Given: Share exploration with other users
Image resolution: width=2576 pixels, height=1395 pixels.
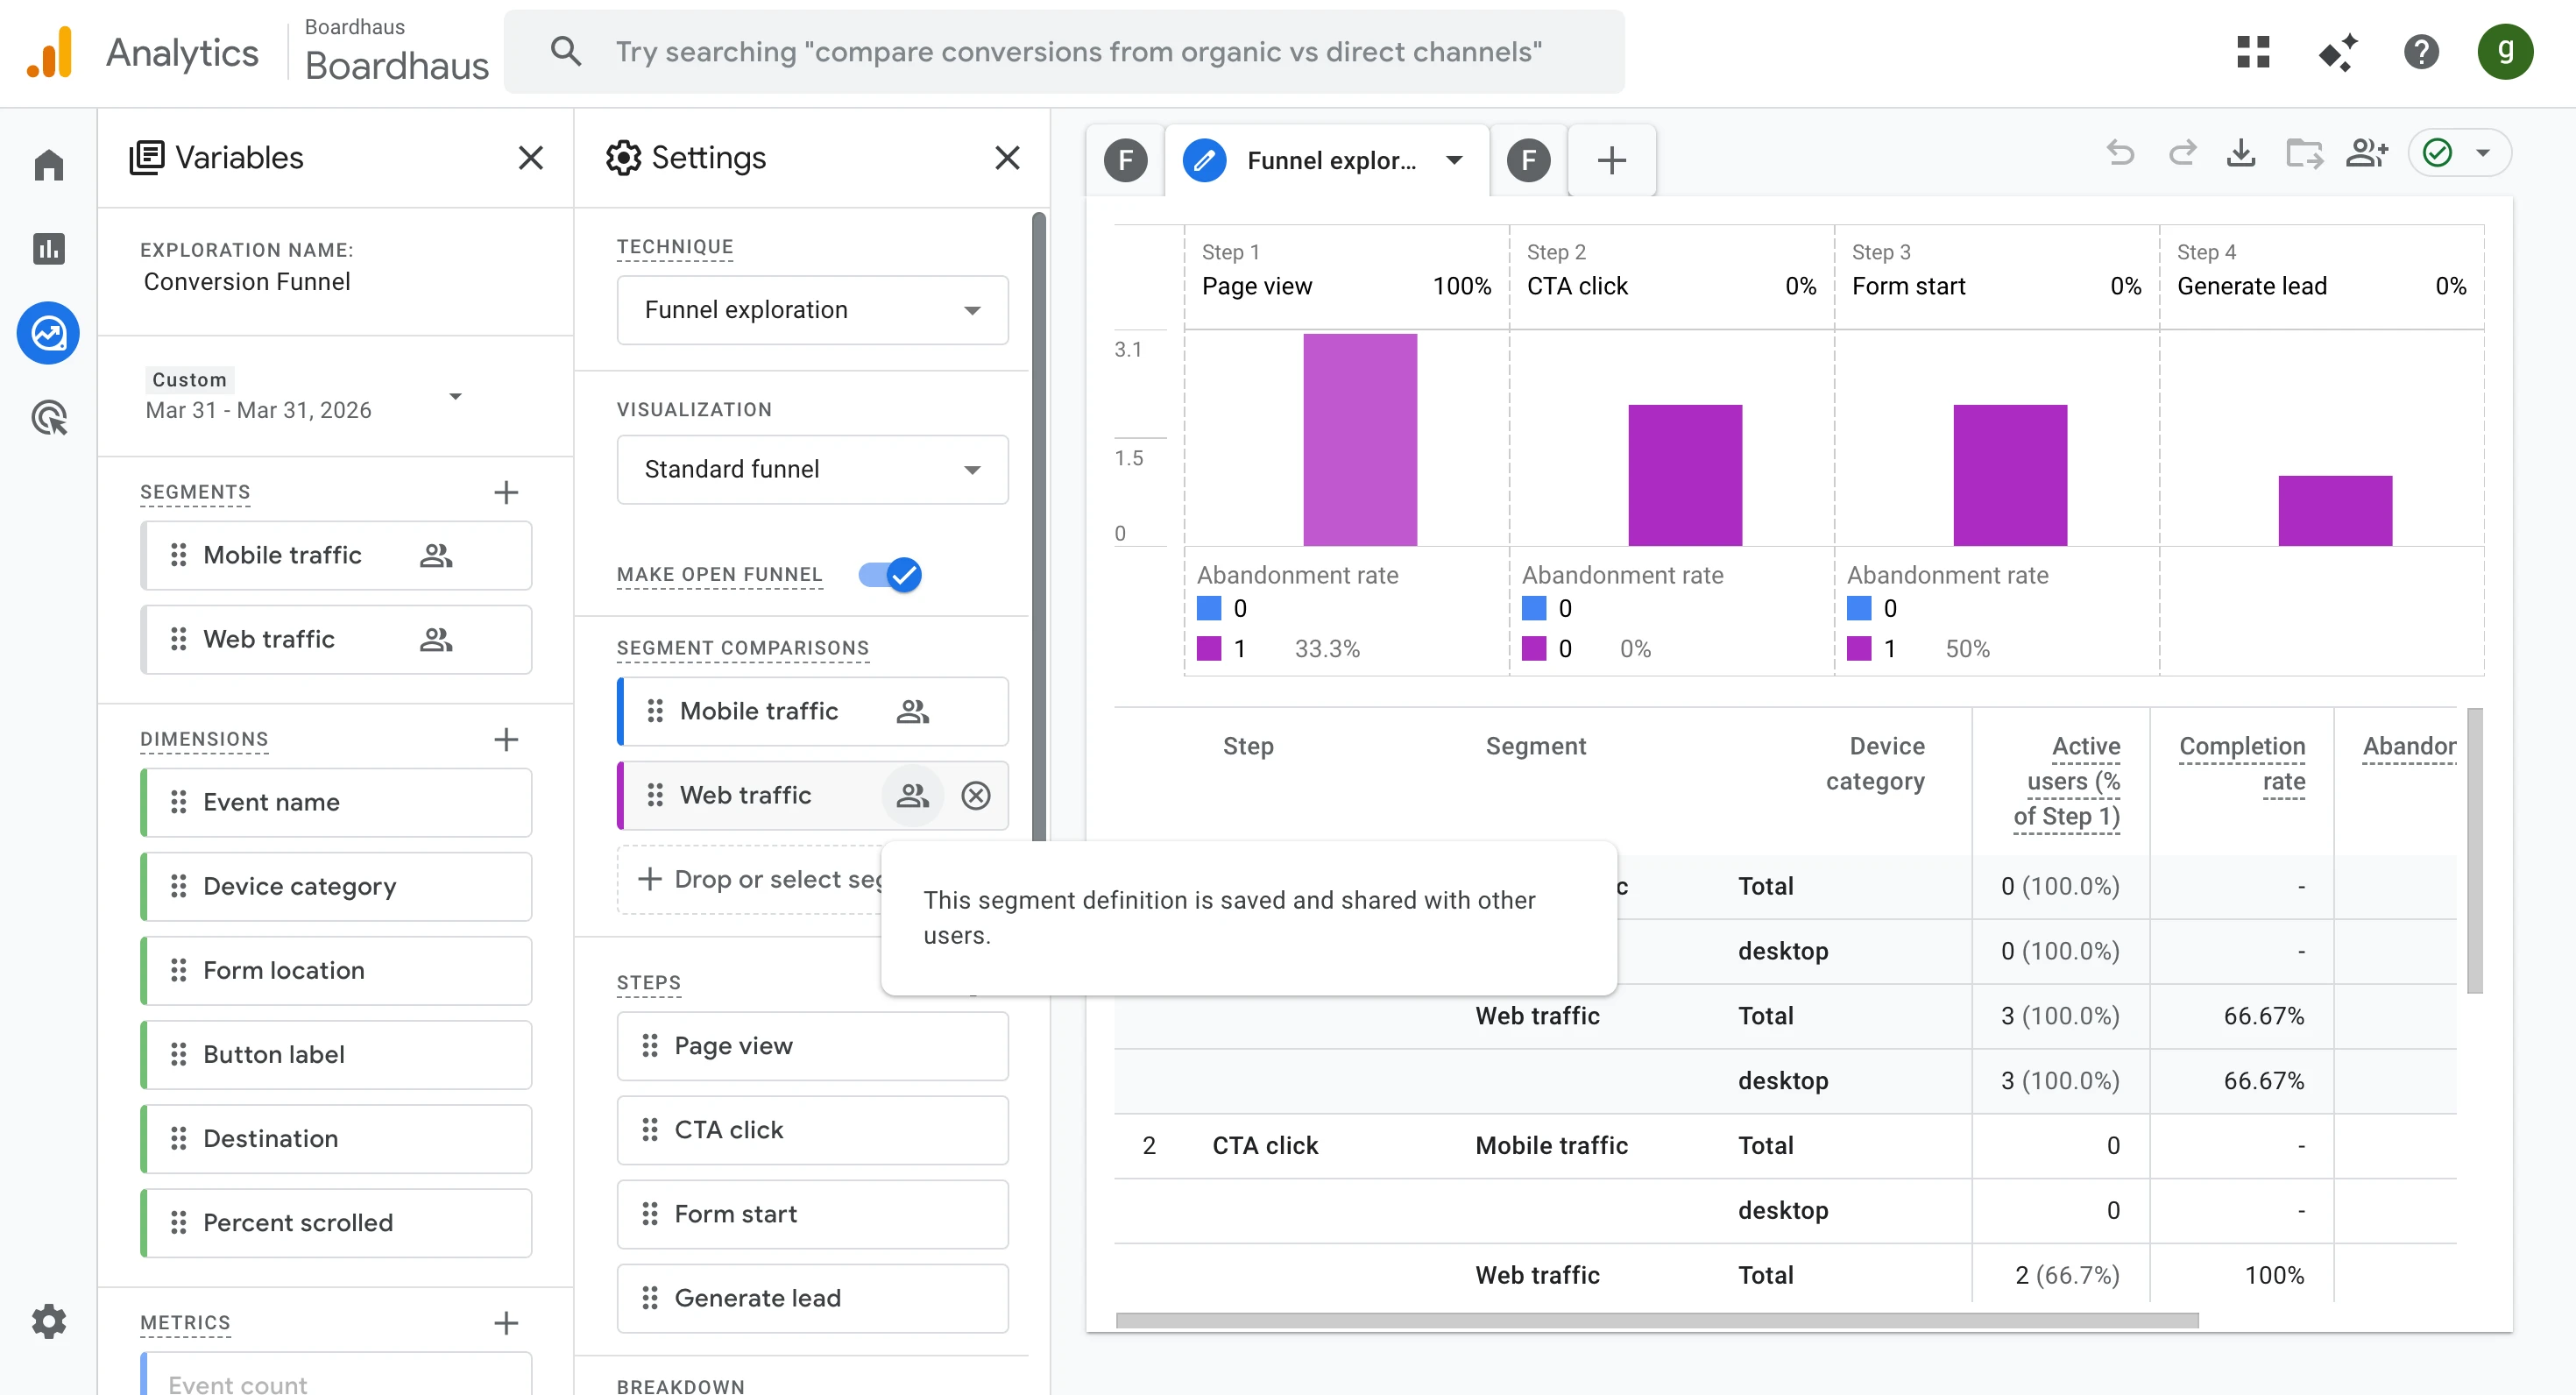Looking at the screenshot, I should pyautogui.click(x=2367, y=153).
